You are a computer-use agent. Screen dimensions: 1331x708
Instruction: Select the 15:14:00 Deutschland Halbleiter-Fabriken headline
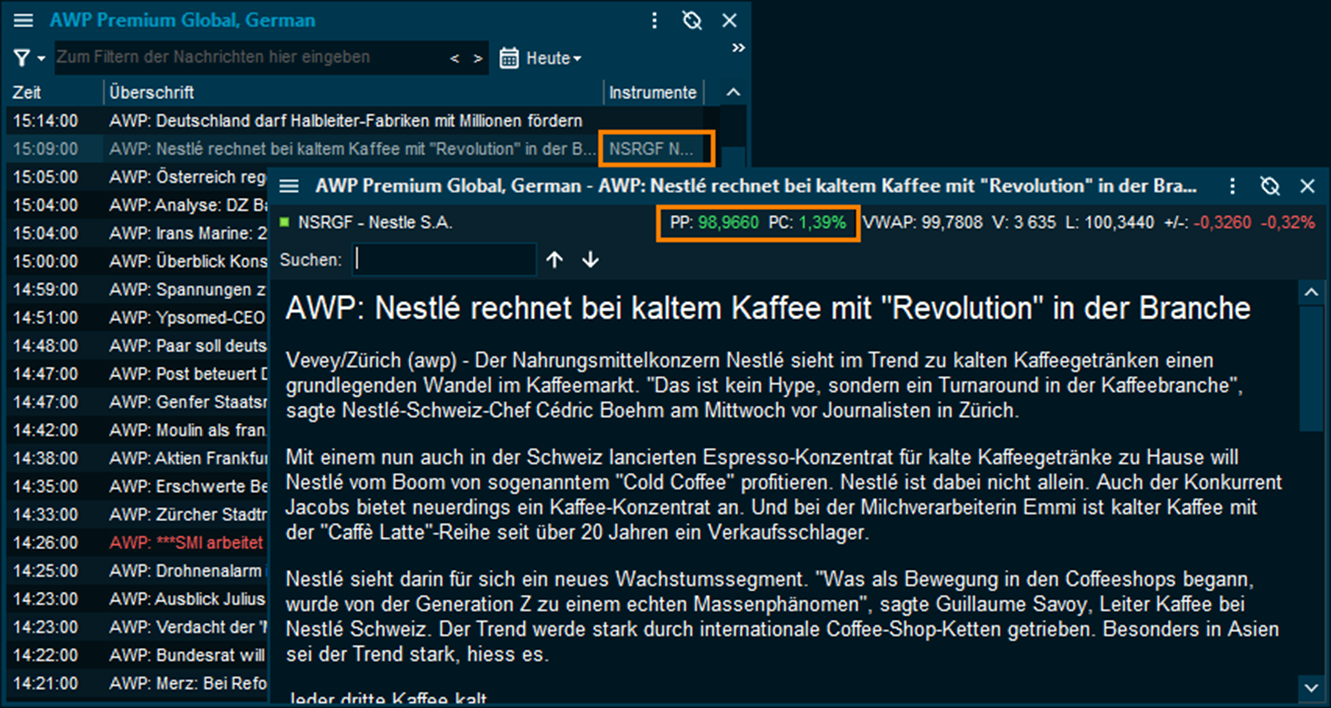(x=345, y=121)
